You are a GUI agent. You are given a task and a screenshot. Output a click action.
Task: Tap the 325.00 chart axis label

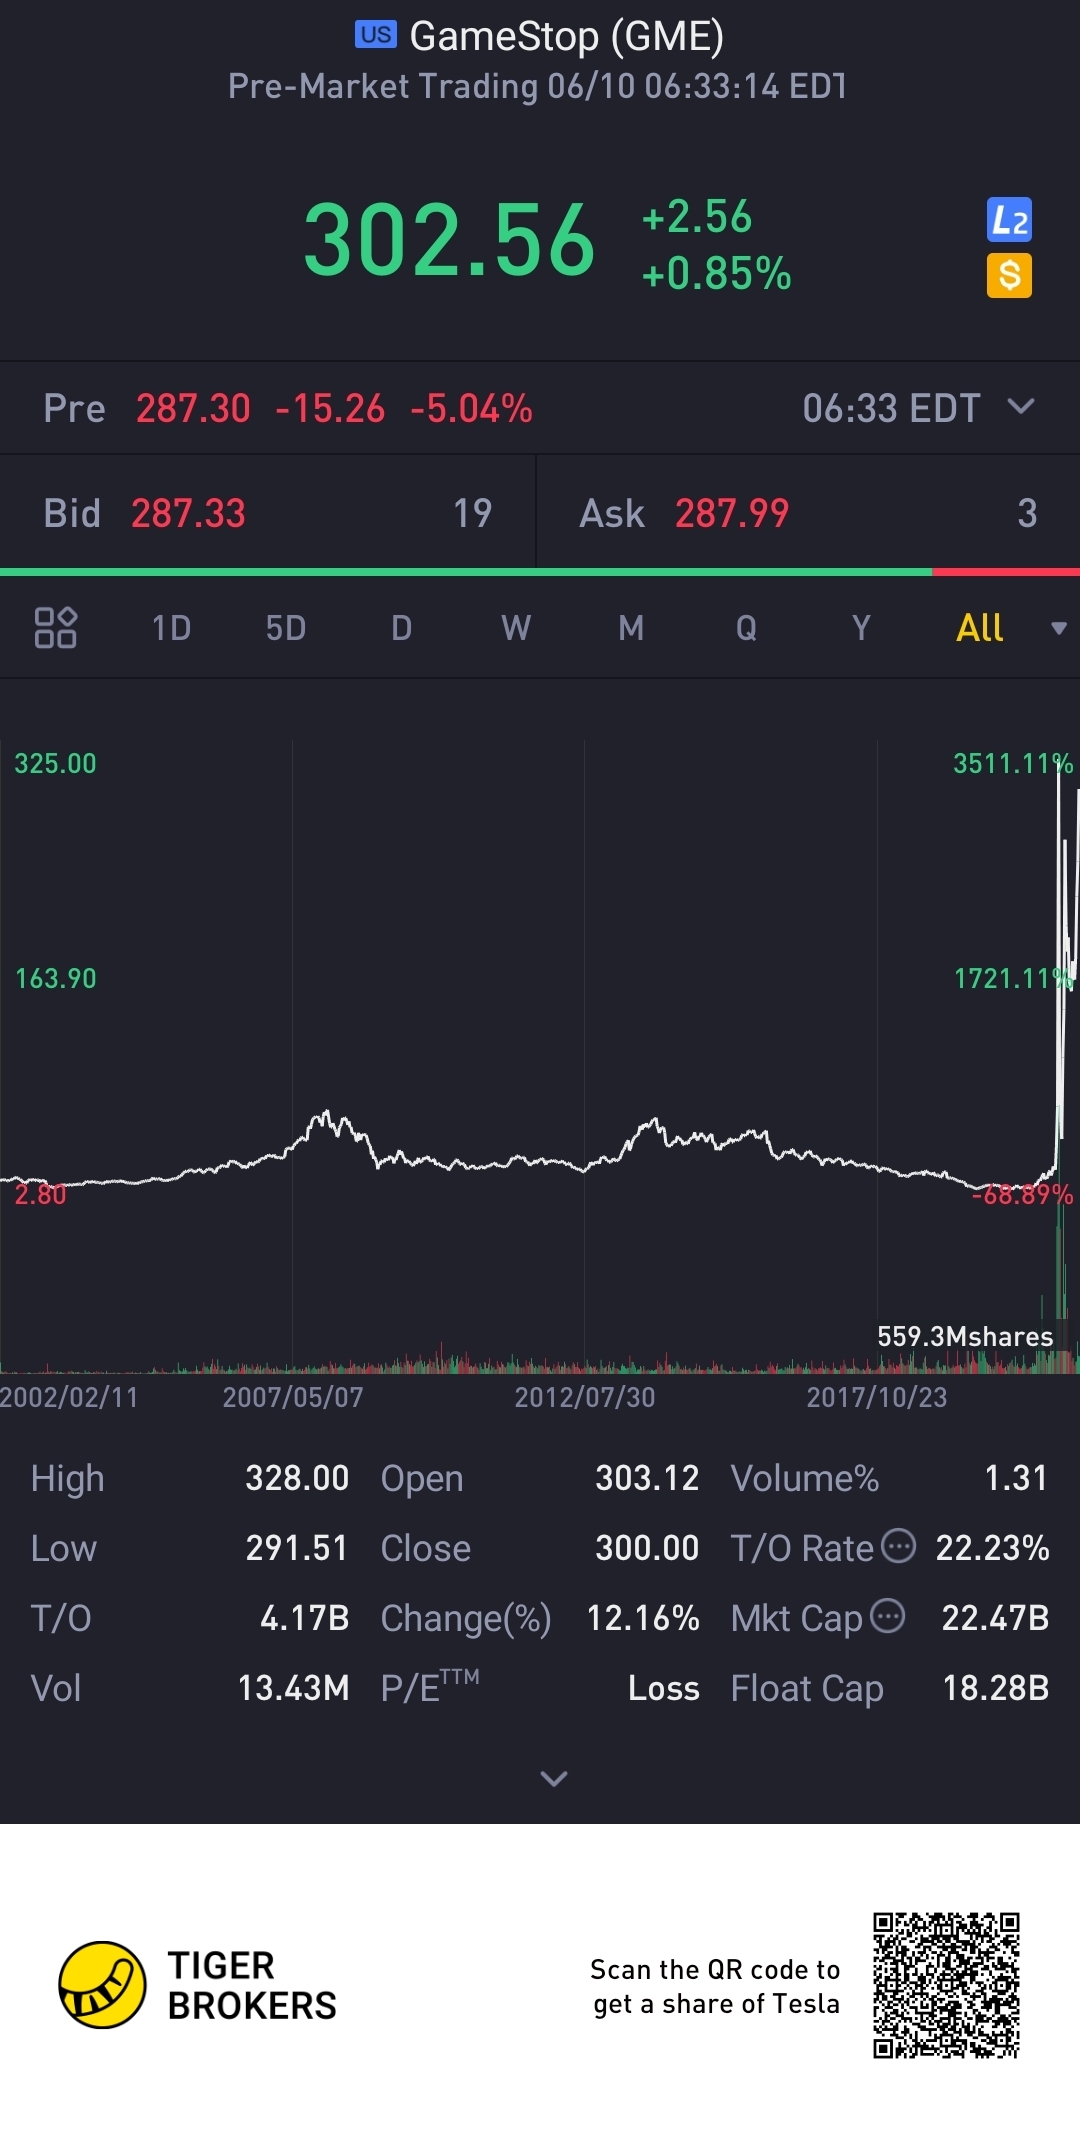[55, 763]
